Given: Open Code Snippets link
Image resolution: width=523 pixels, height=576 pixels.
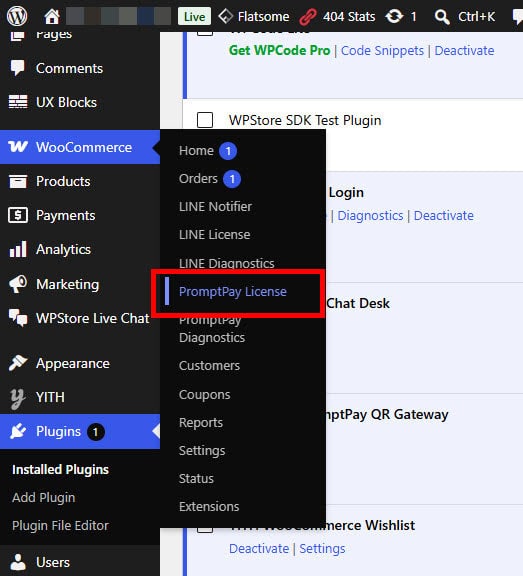Looking at the screenshot, I should point(382,50).
